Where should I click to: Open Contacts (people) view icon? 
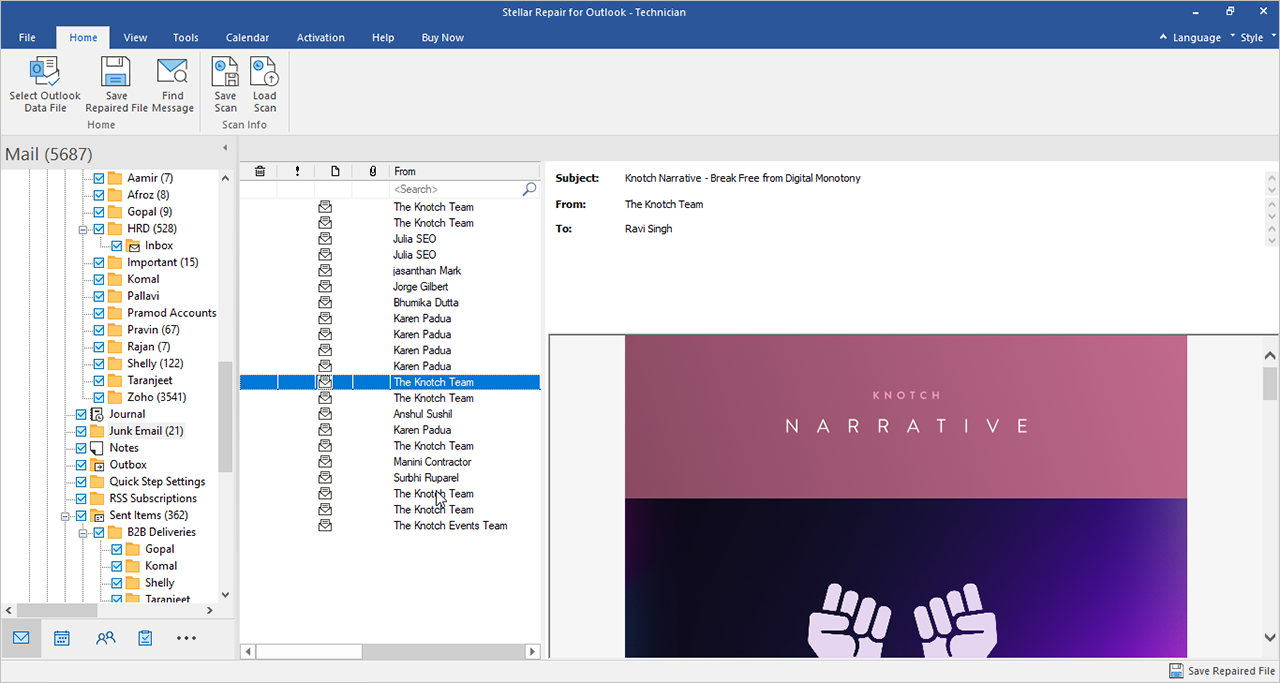[x=105, y=638]
